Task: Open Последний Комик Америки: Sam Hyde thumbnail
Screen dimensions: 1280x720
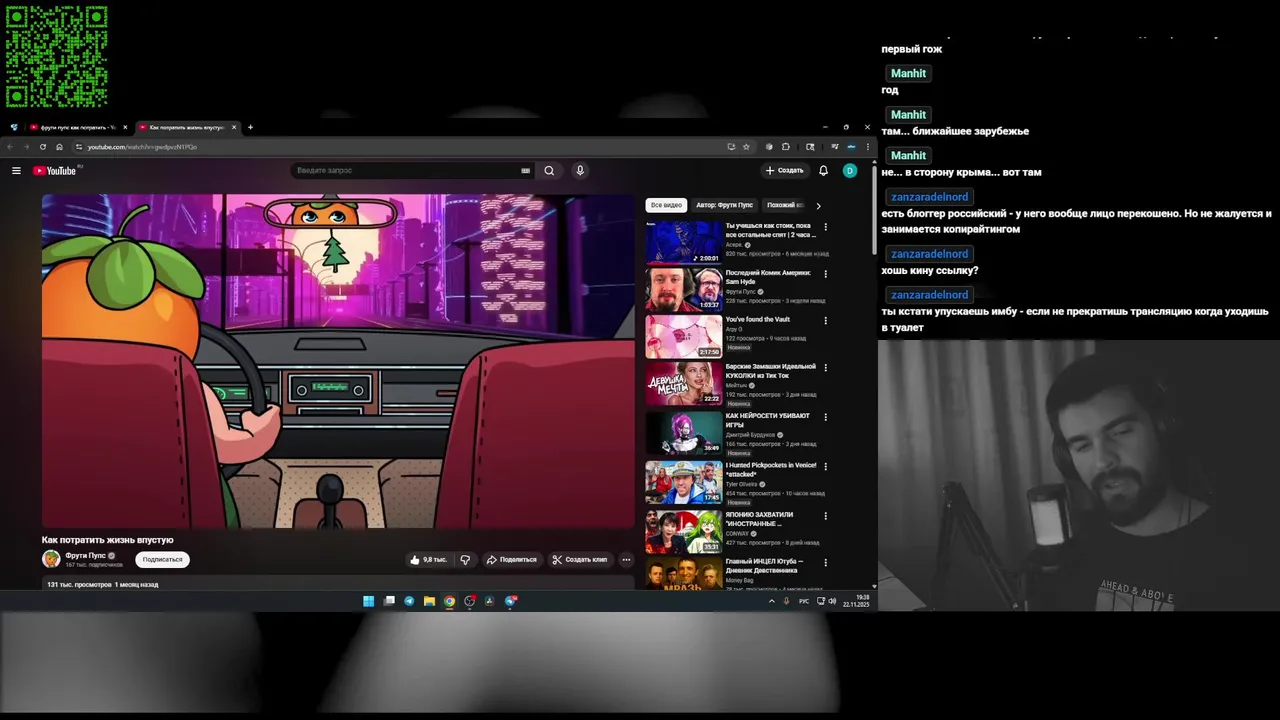Action: (683, 289)
